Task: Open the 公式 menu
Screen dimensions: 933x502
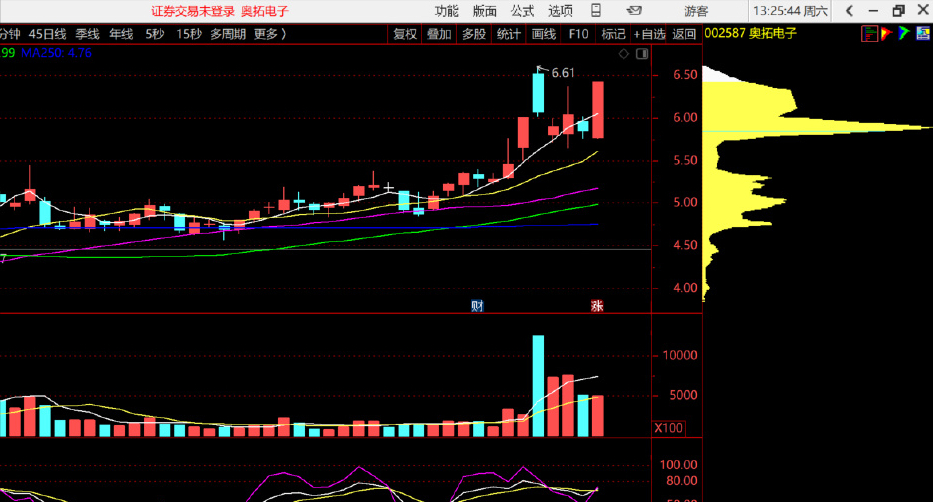Action: click(x=522, y=11)
